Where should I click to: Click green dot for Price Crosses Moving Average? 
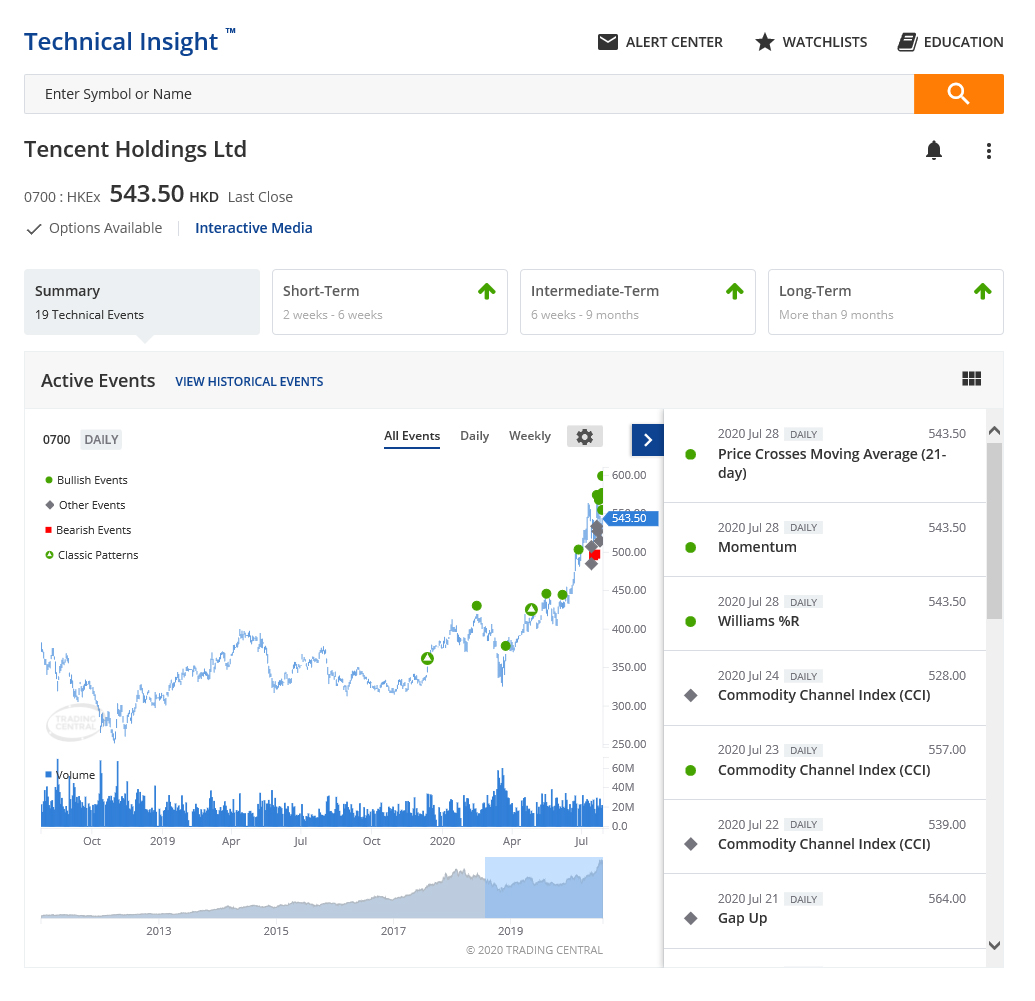click(x=690, y=454)
